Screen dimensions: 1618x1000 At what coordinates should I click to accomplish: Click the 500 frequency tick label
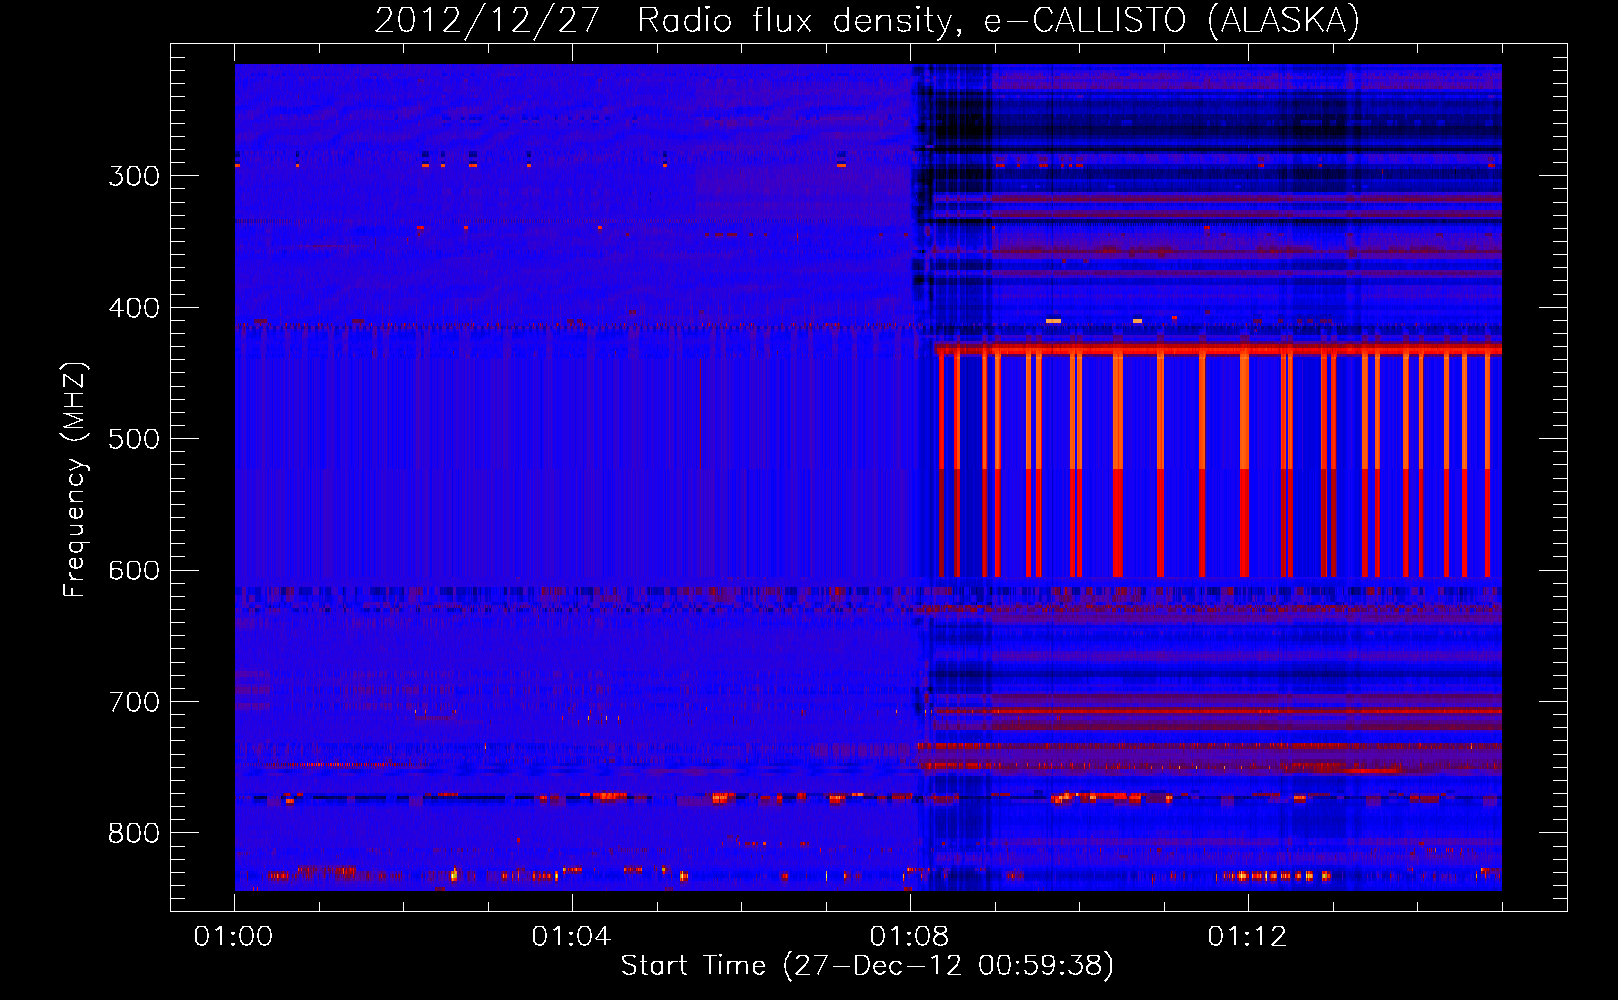coord(134,439)
